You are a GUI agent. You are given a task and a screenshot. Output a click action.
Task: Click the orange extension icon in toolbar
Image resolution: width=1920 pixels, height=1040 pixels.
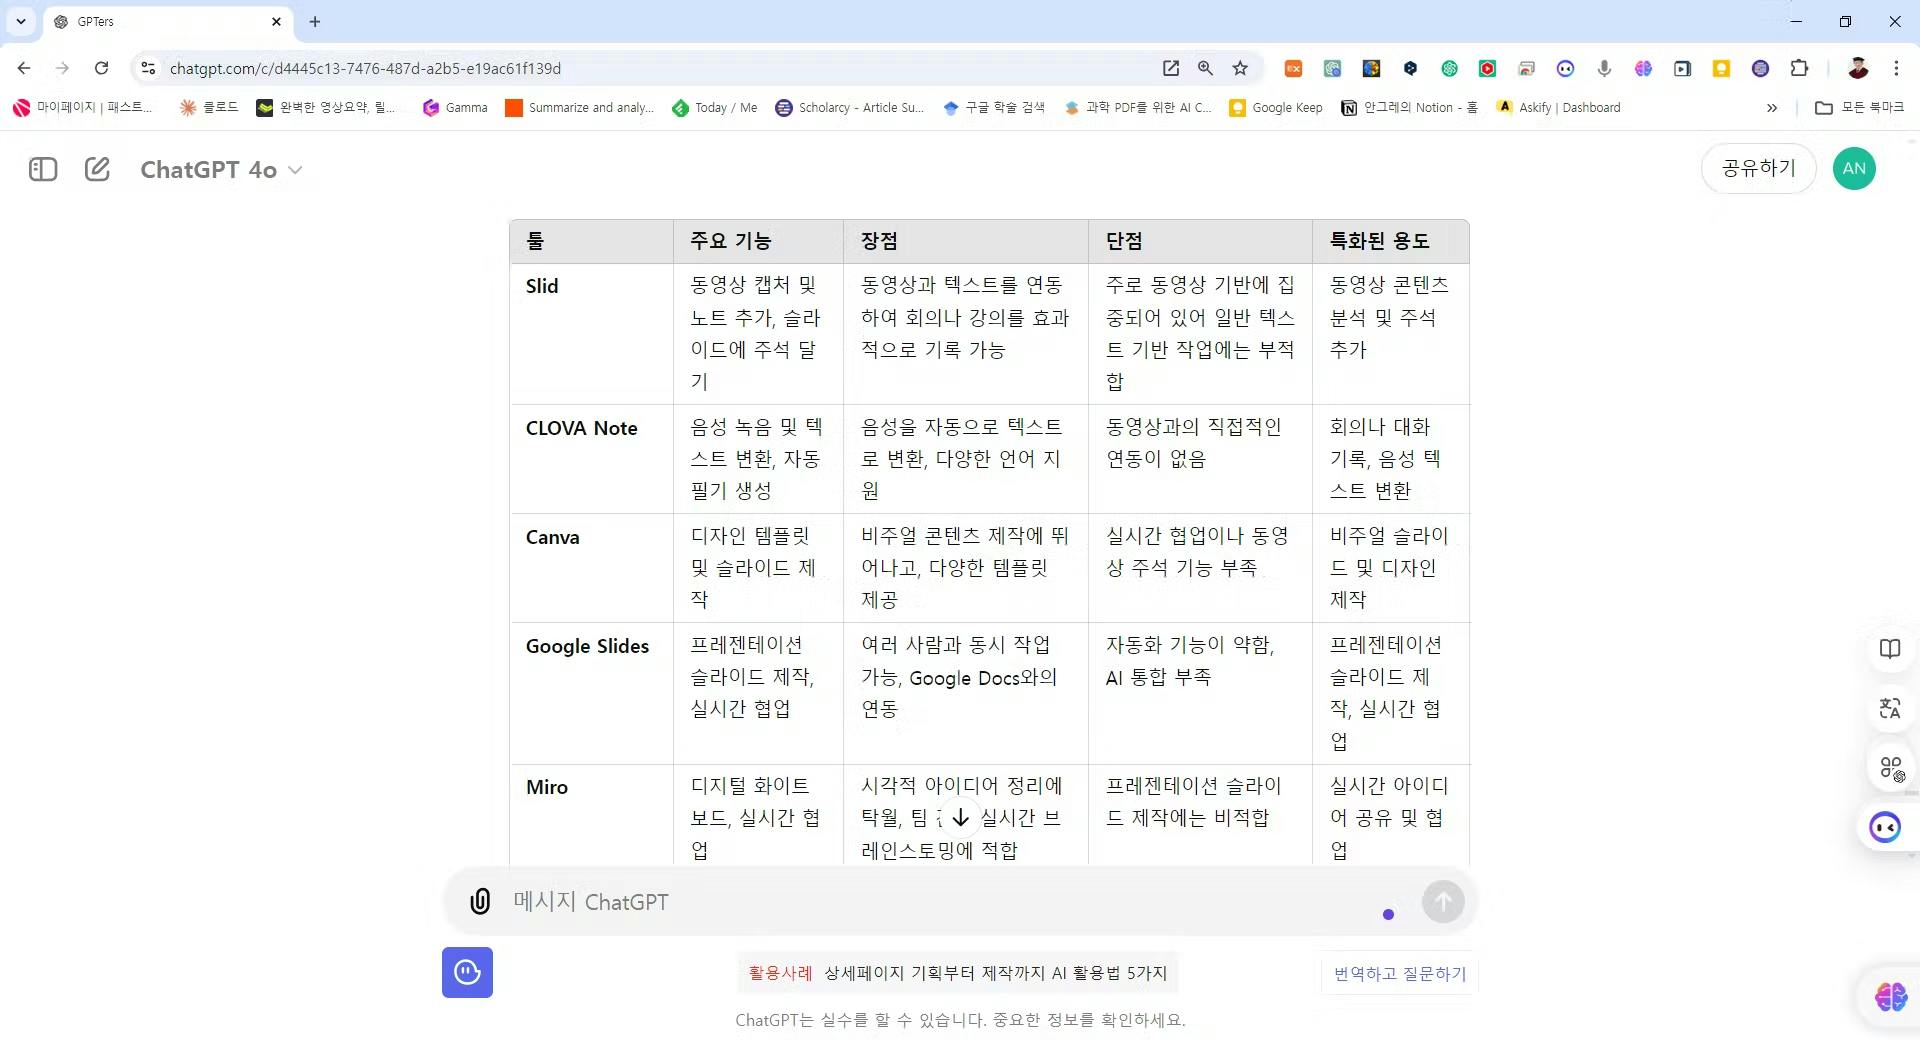click(1293, 68)
